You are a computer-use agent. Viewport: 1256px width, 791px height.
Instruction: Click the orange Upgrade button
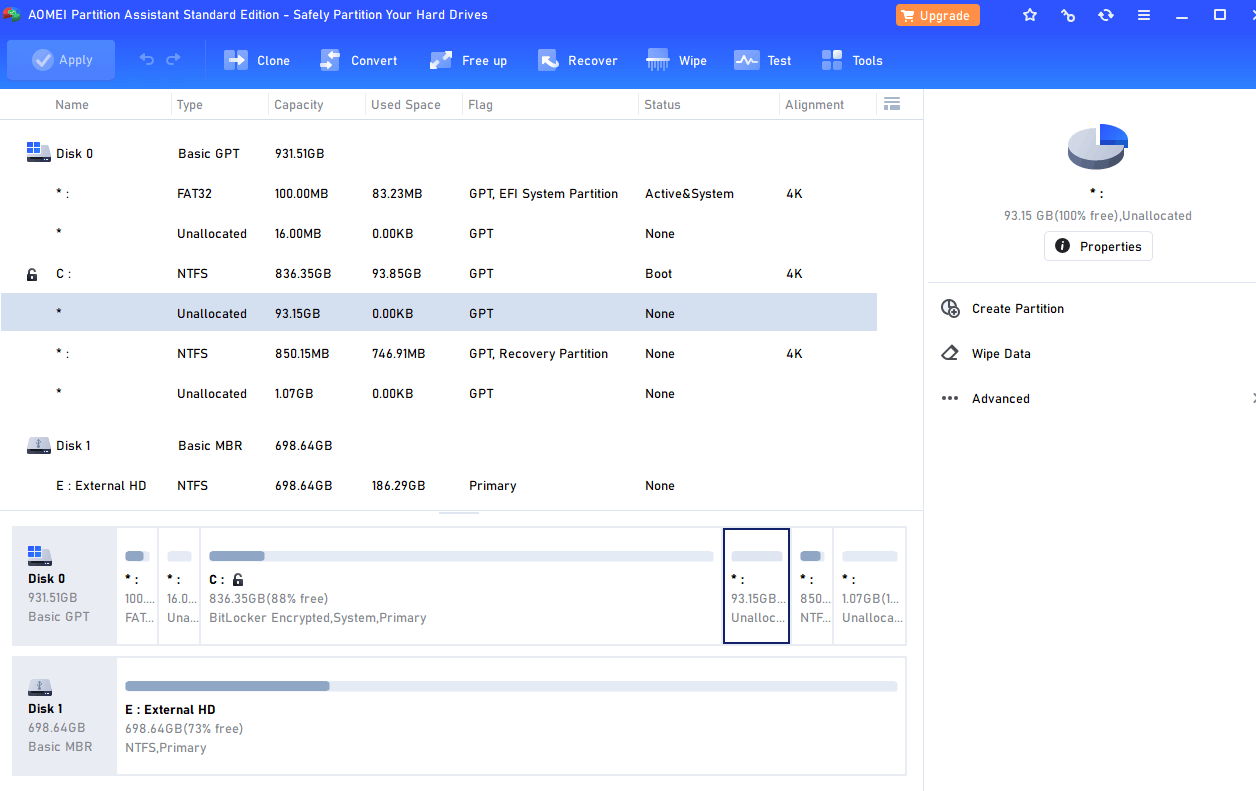coord(938,15)
